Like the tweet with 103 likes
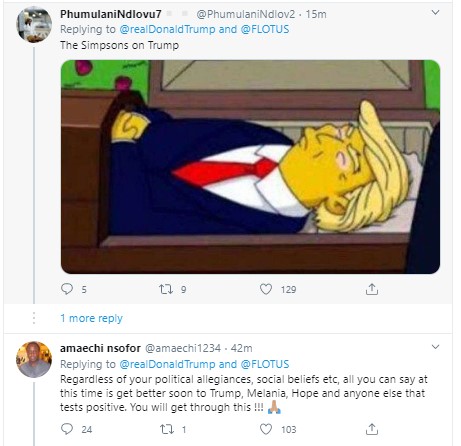461x446 pixels. coord(266,429)
